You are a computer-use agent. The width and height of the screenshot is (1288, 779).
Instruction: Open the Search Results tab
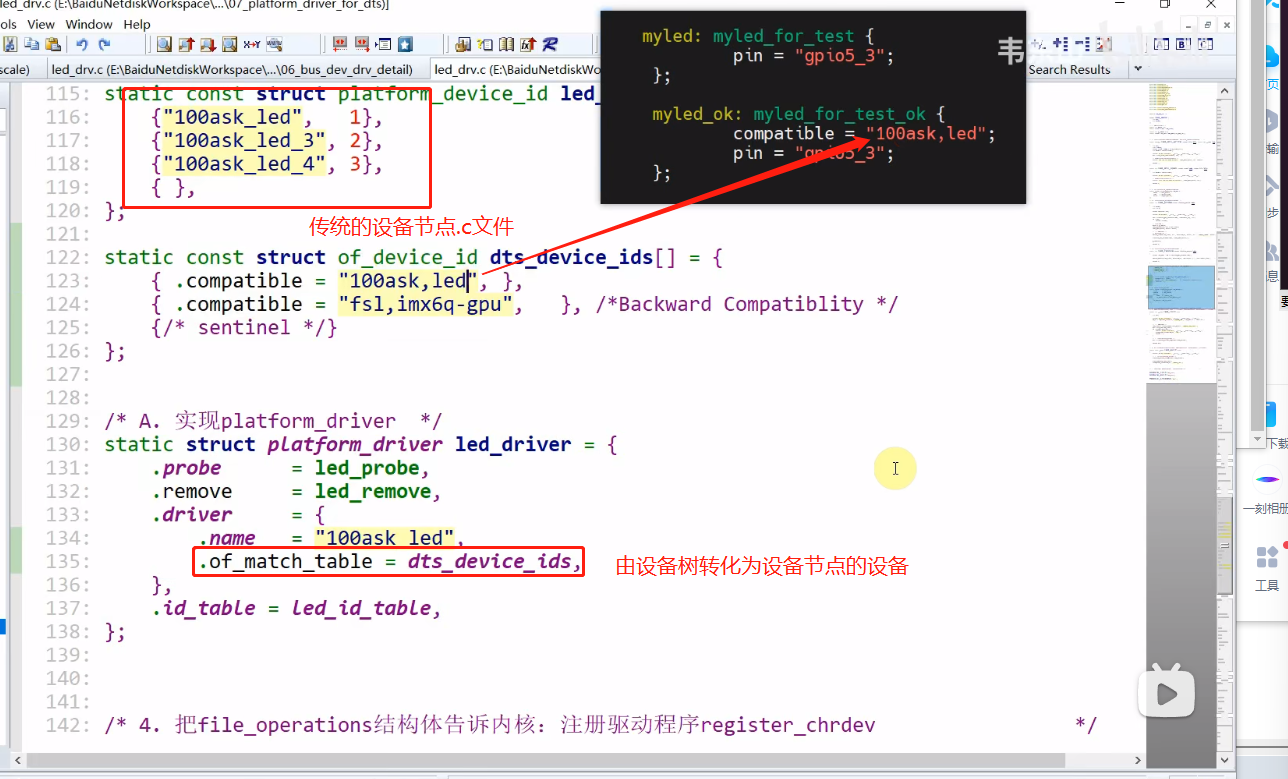point(1069,69)
